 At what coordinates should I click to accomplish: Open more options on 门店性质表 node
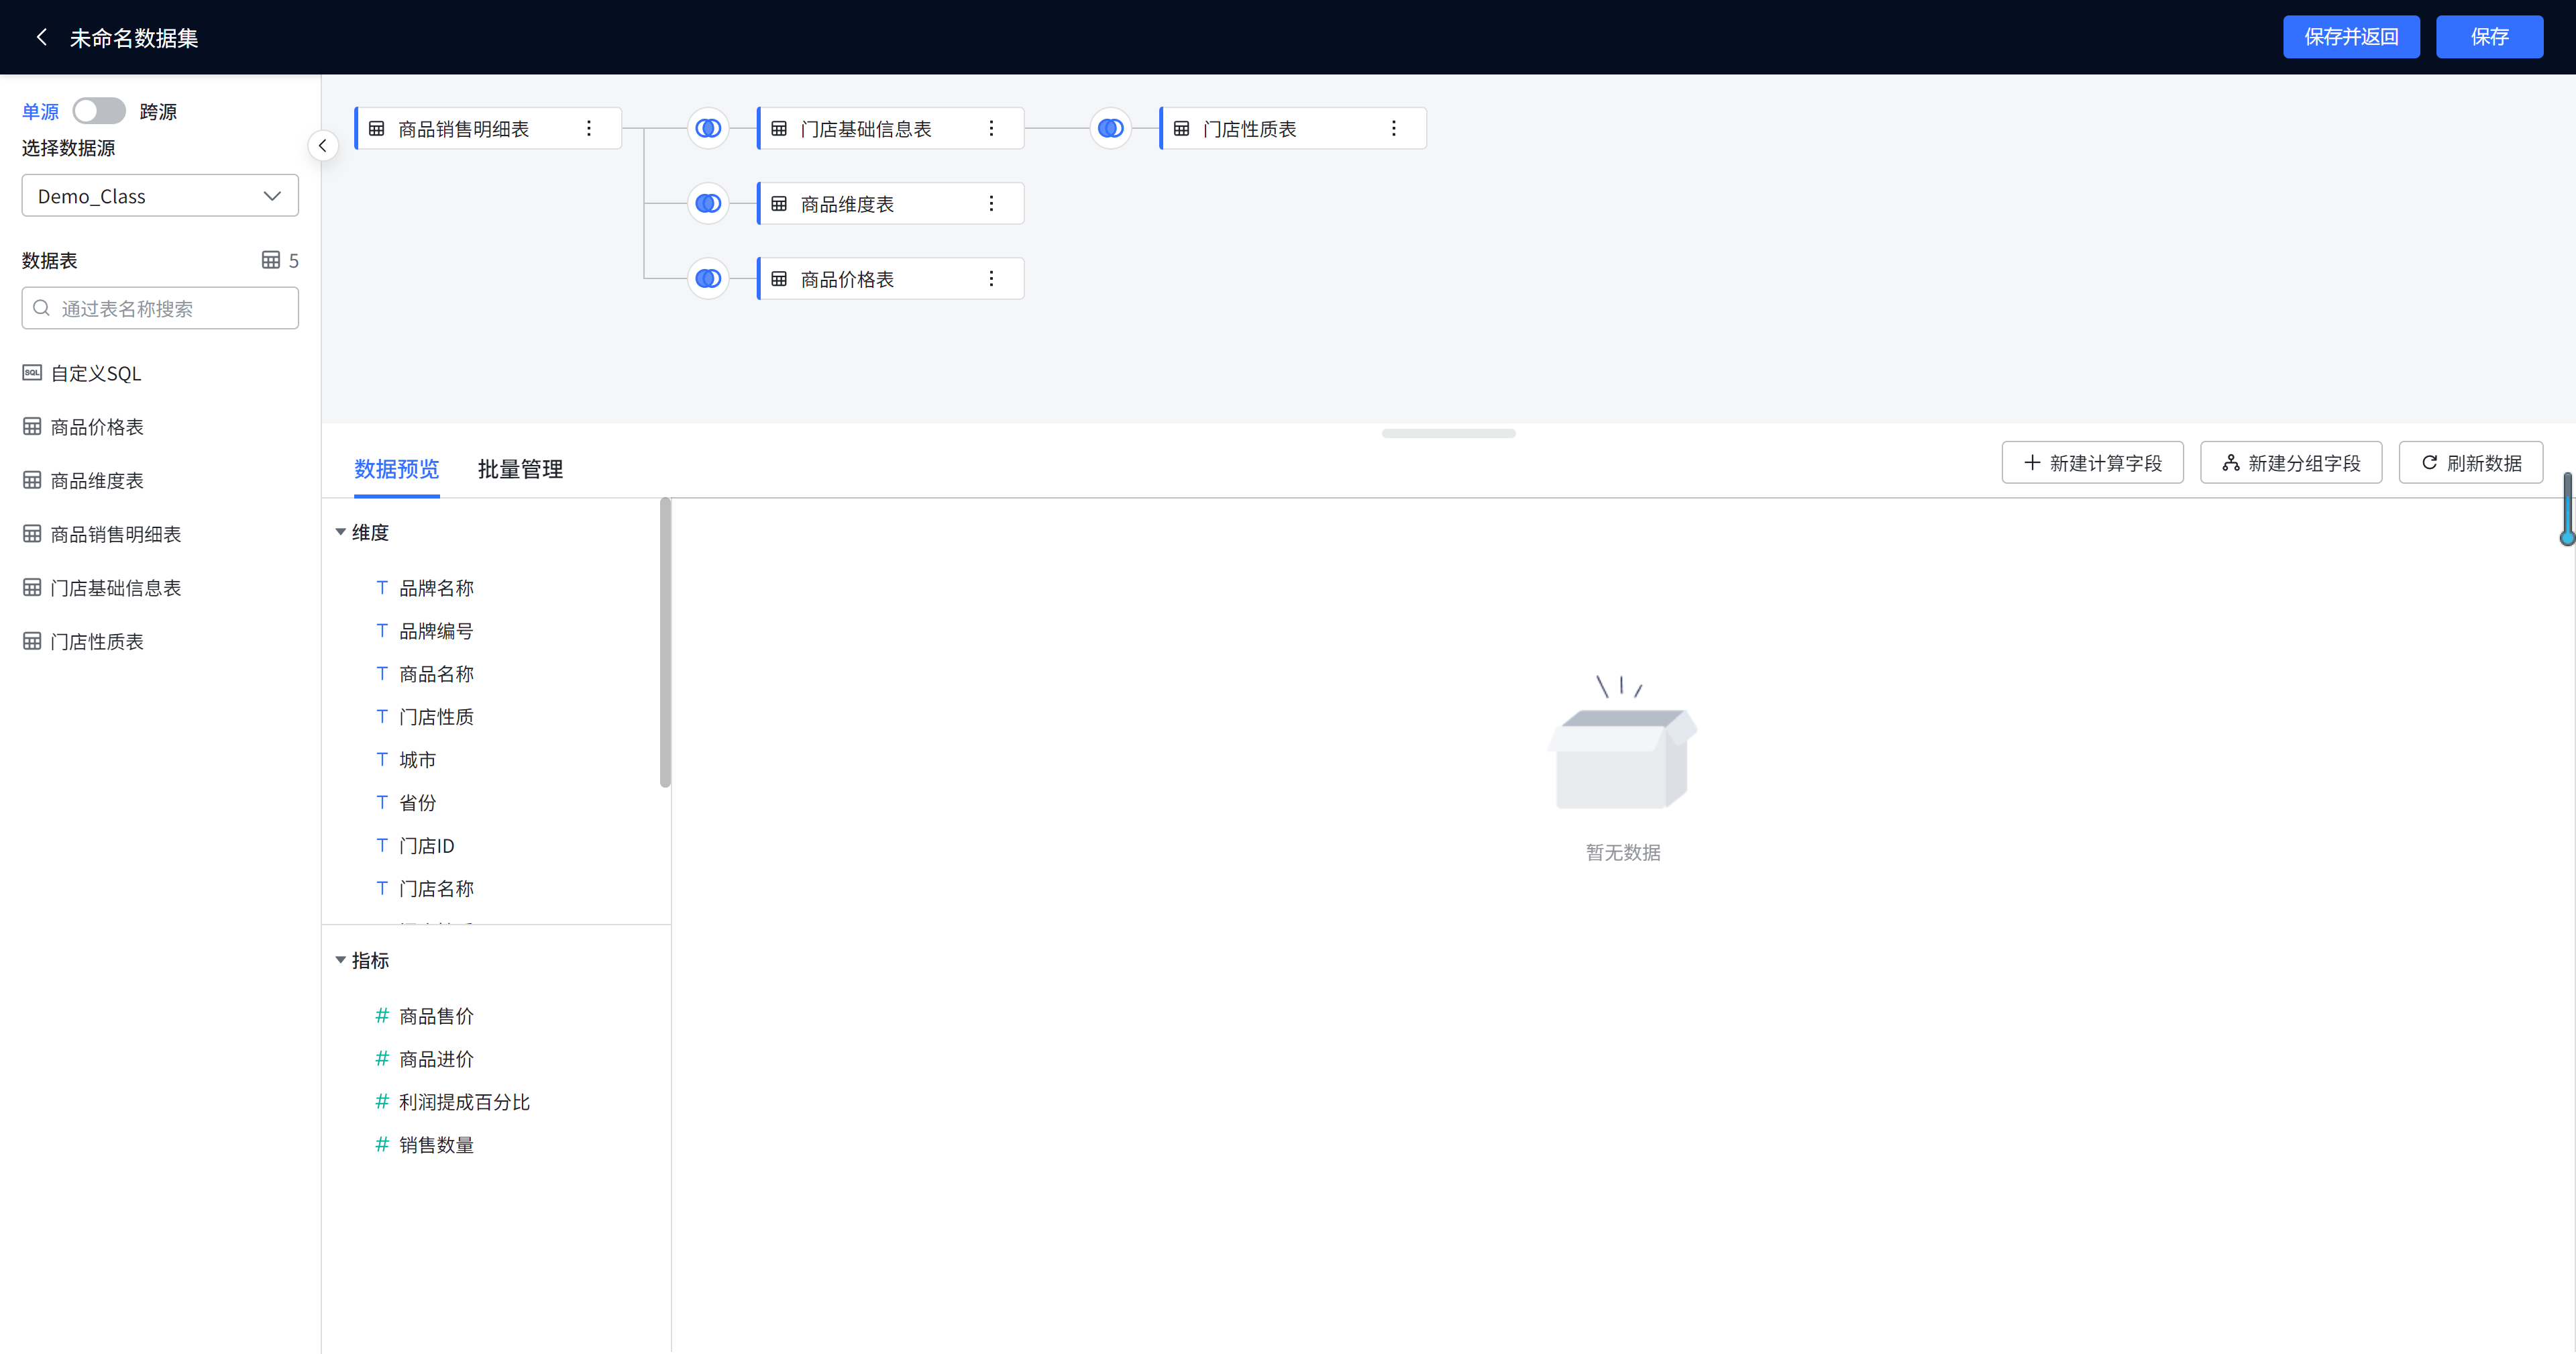tap(1393, 128)
